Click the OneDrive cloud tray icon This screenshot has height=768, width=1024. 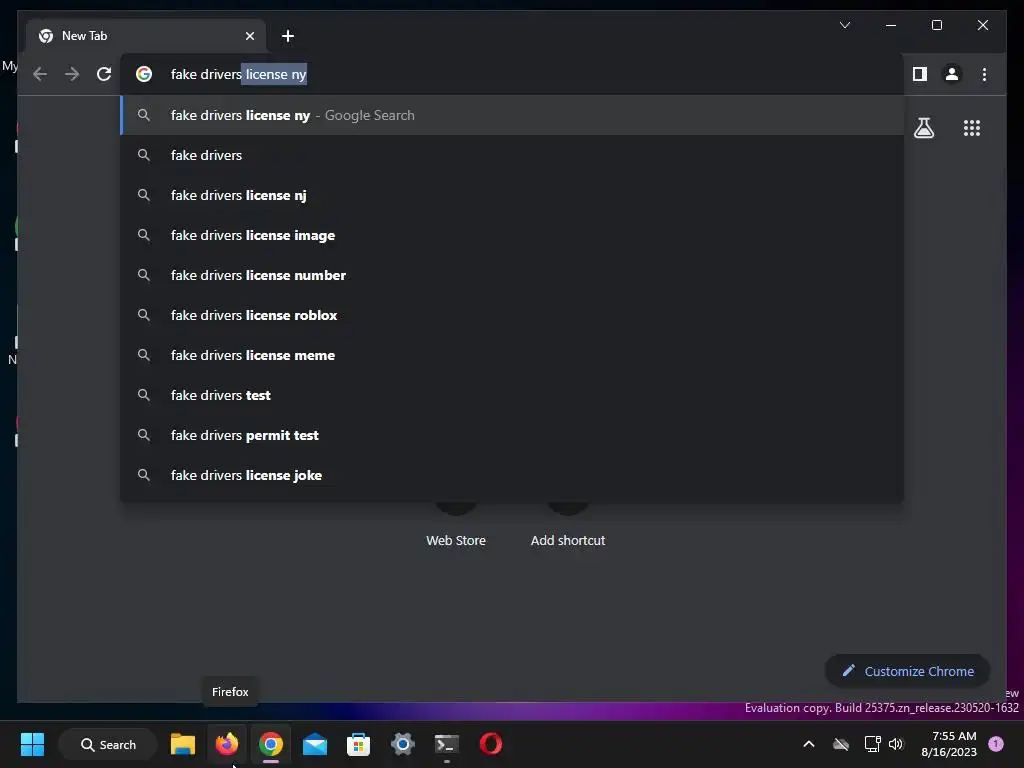pos(841,744)
